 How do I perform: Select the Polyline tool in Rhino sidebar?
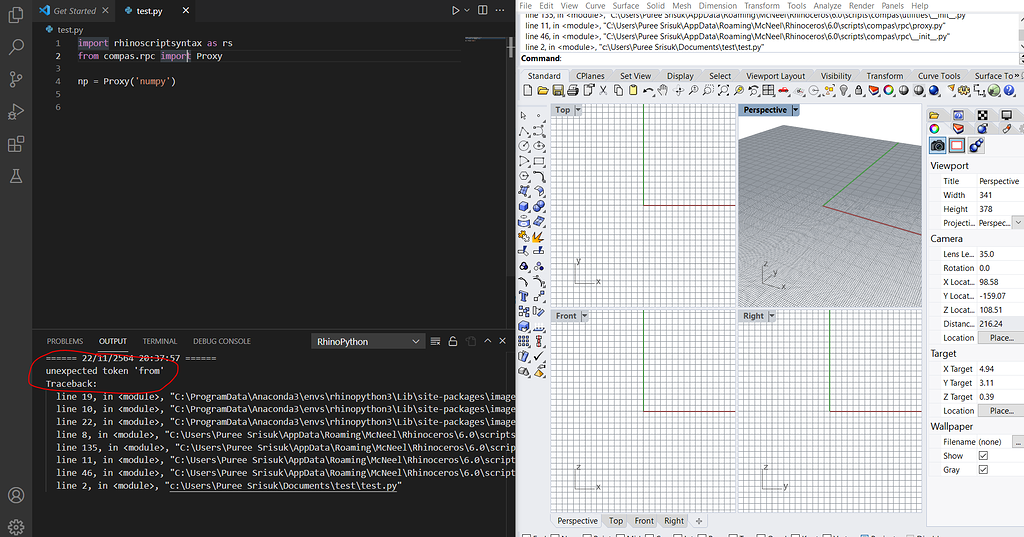pos(524,131)
